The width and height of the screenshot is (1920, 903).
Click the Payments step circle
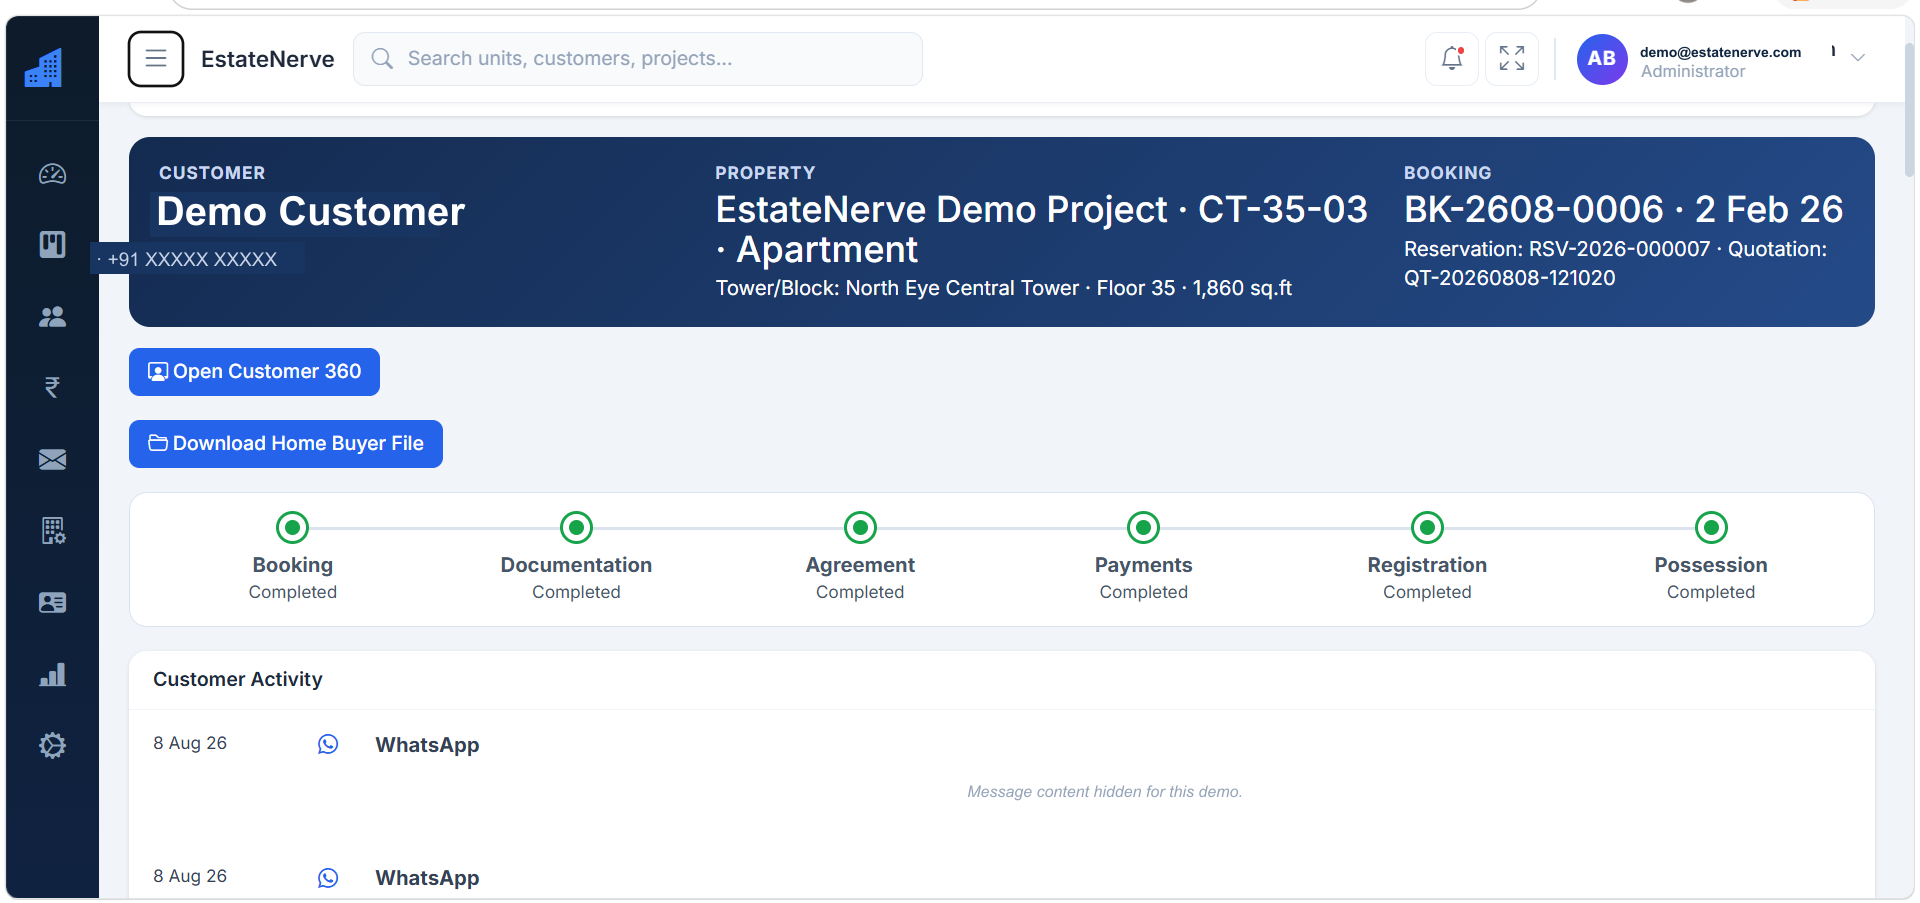coord(1143,527)
